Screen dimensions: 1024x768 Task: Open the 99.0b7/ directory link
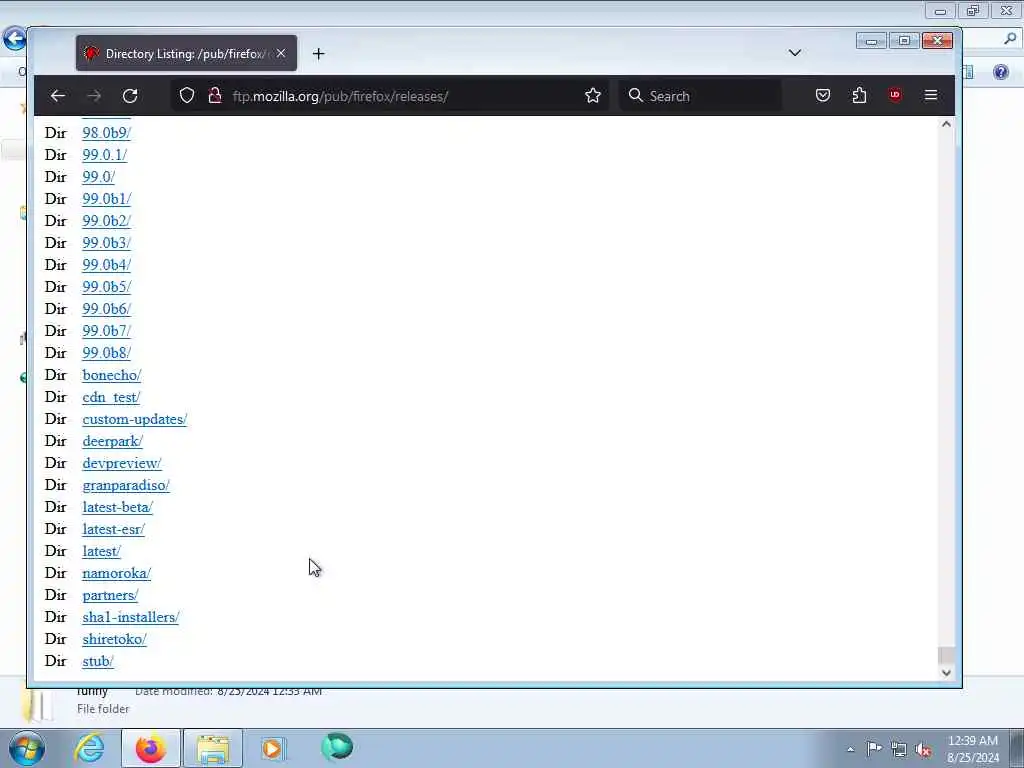point(106,330)
